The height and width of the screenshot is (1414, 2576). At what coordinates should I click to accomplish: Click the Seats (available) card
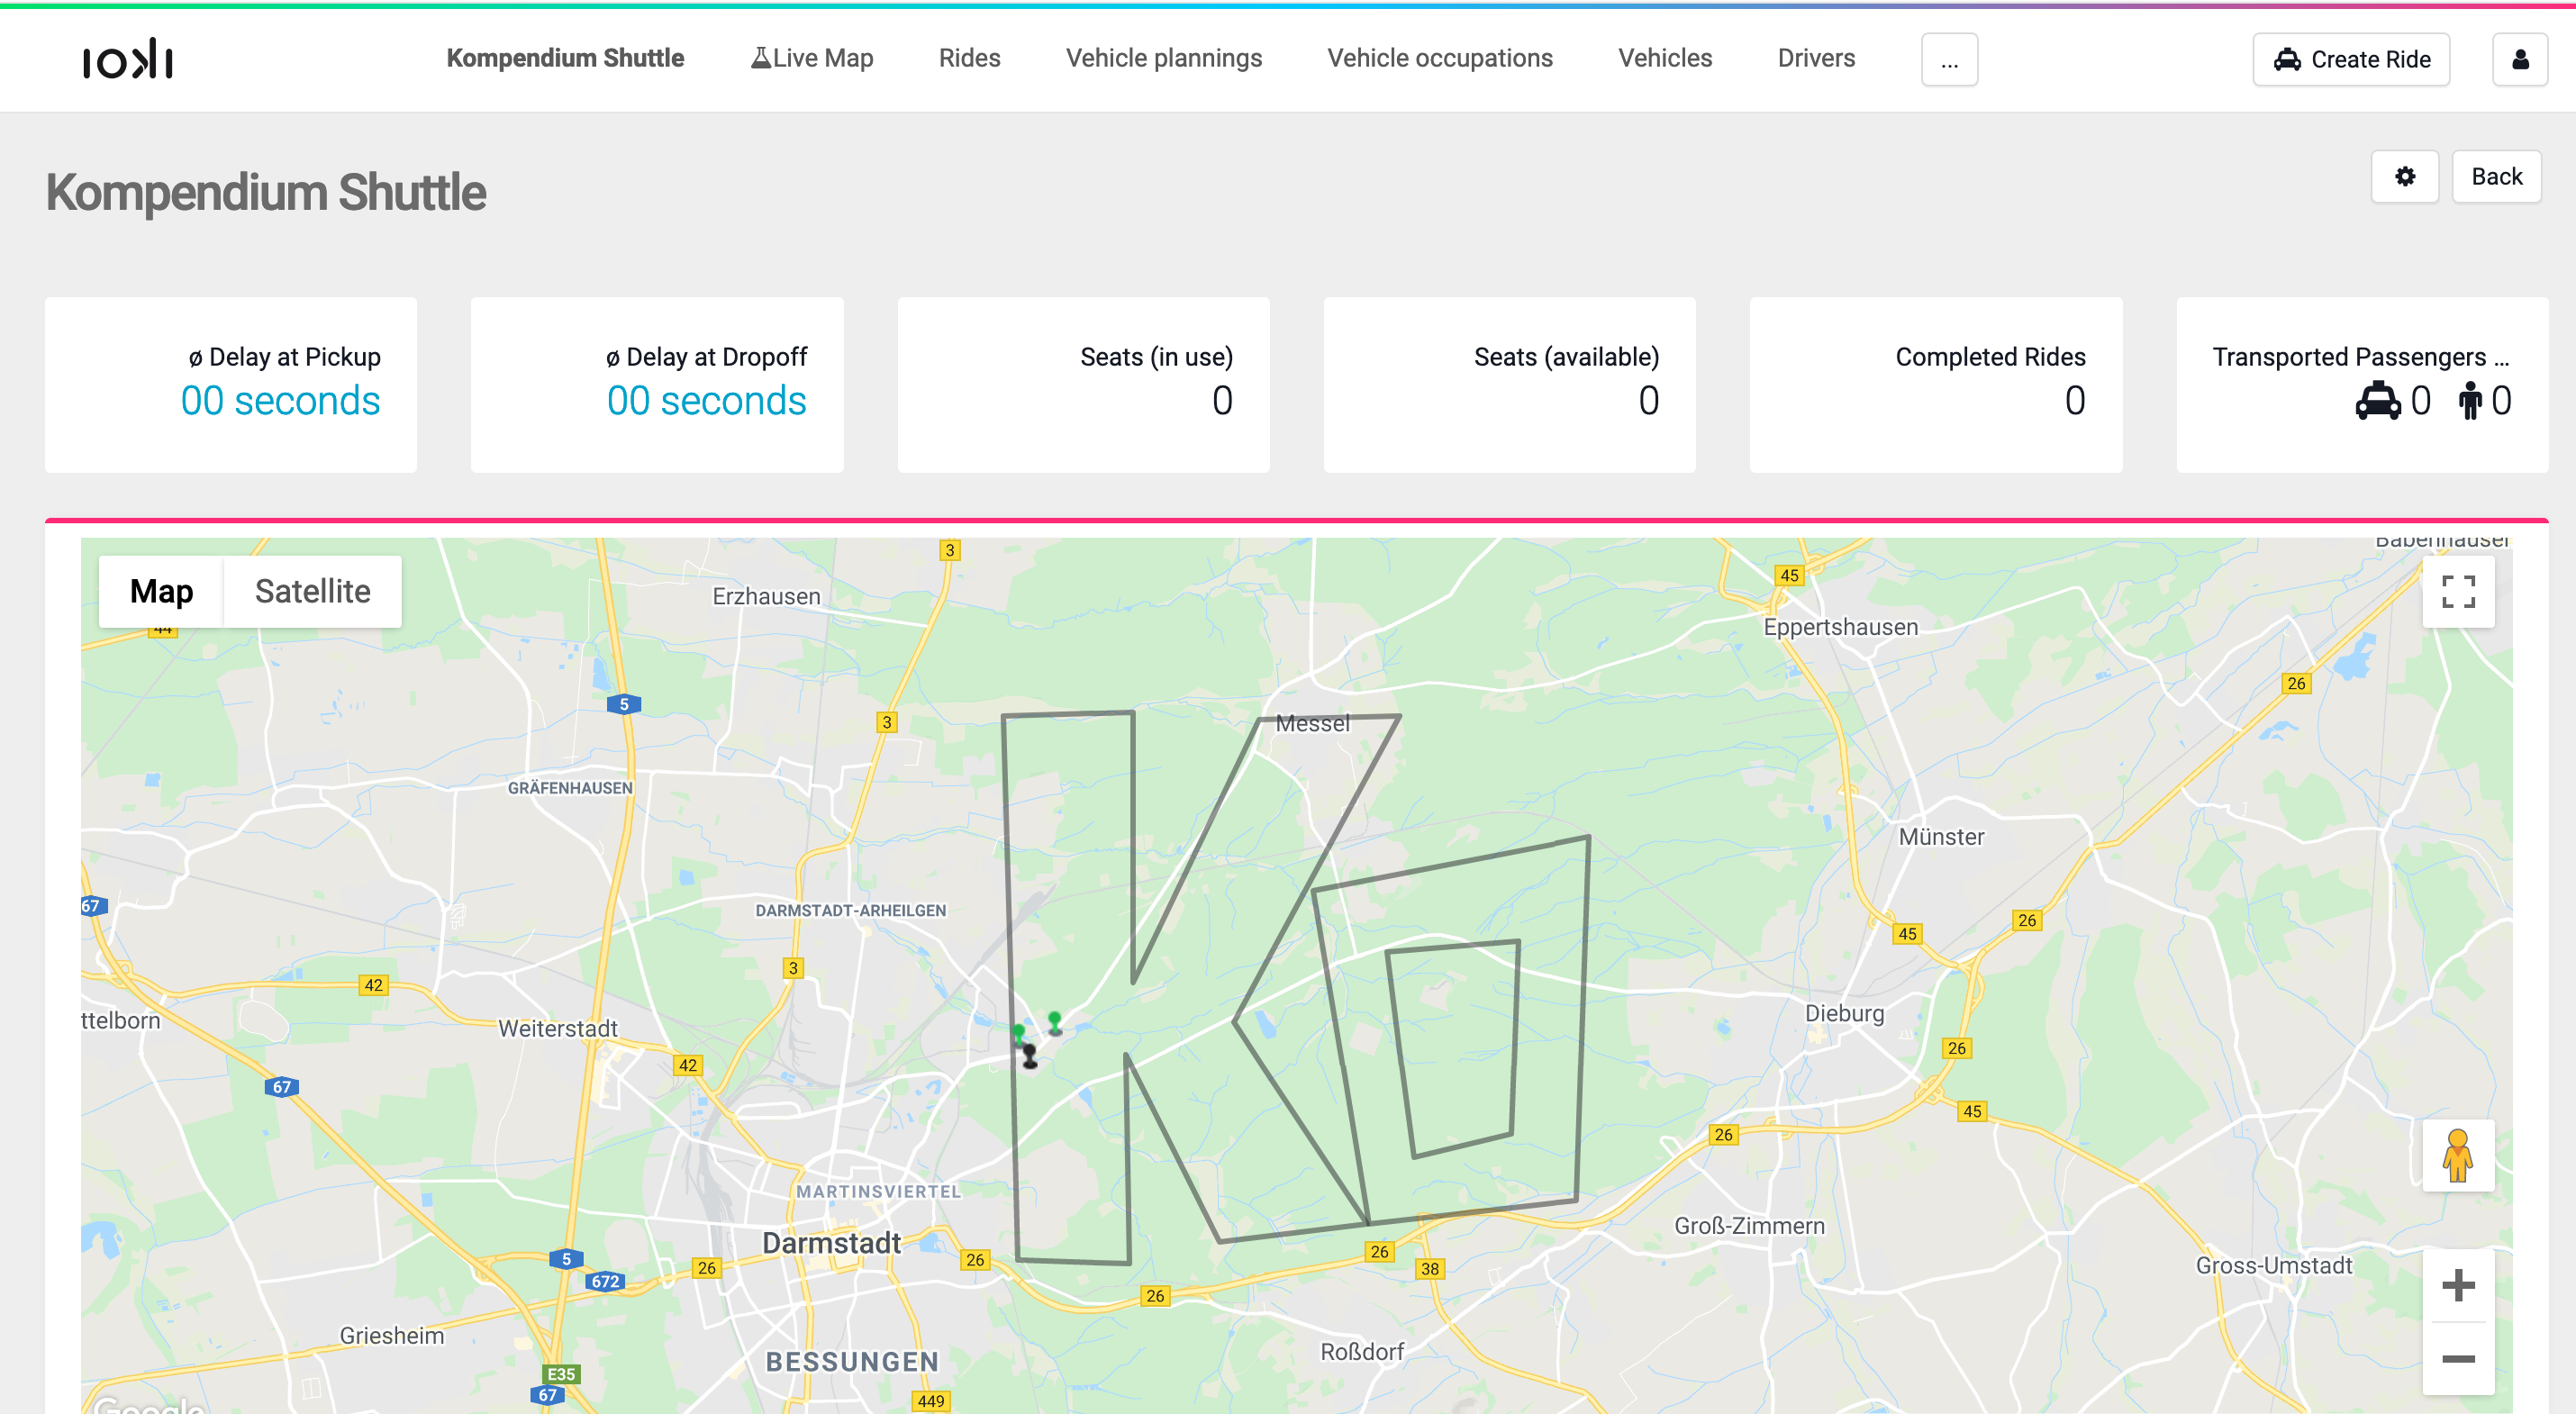tap(1509, 385)
